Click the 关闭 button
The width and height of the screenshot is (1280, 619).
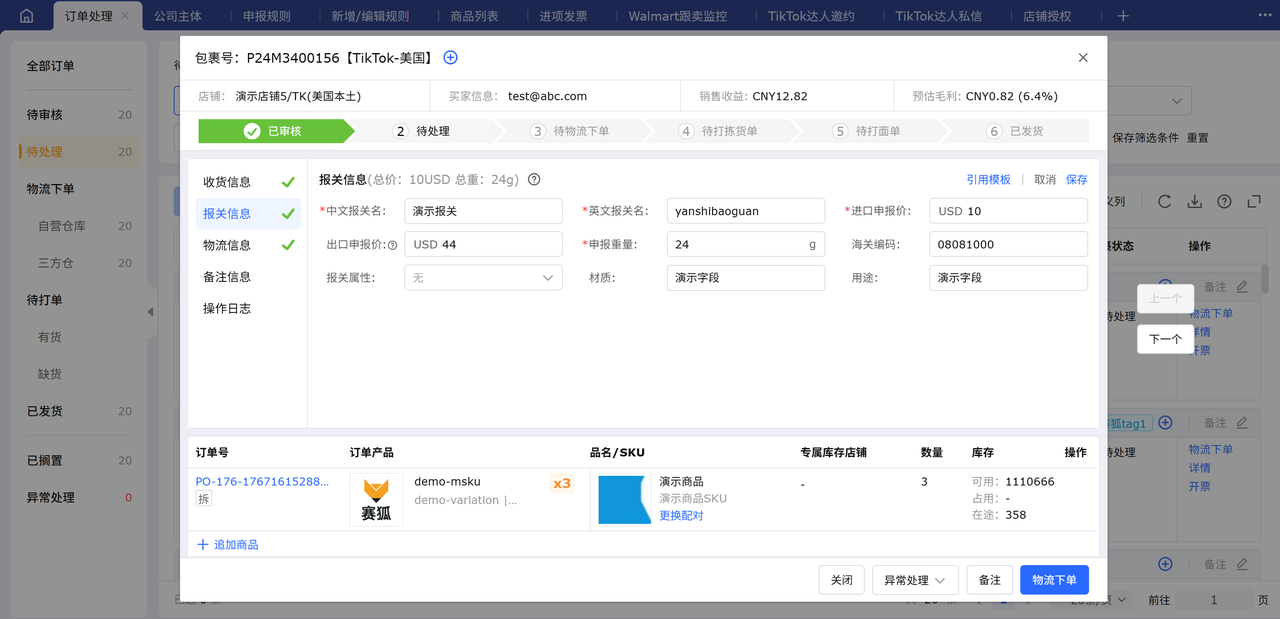[x=841, y=580]
